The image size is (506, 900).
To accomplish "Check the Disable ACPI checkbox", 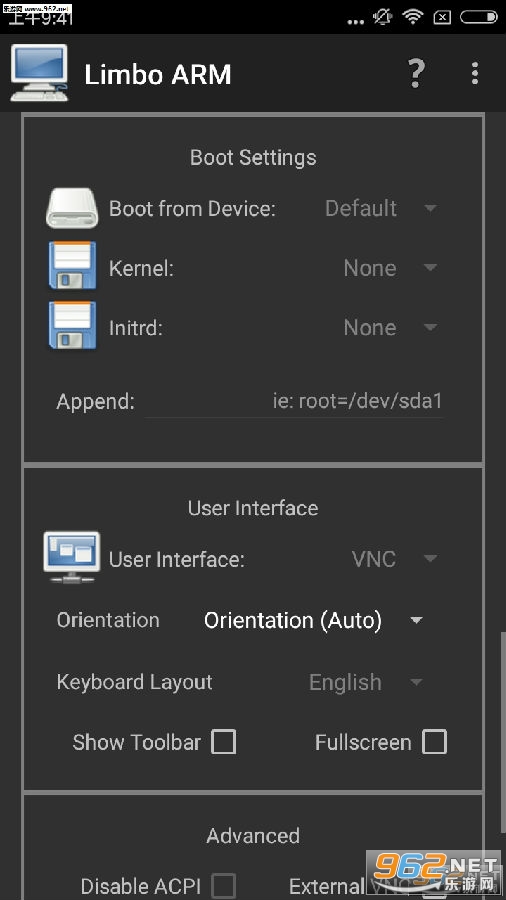I will tap(223, 885).
